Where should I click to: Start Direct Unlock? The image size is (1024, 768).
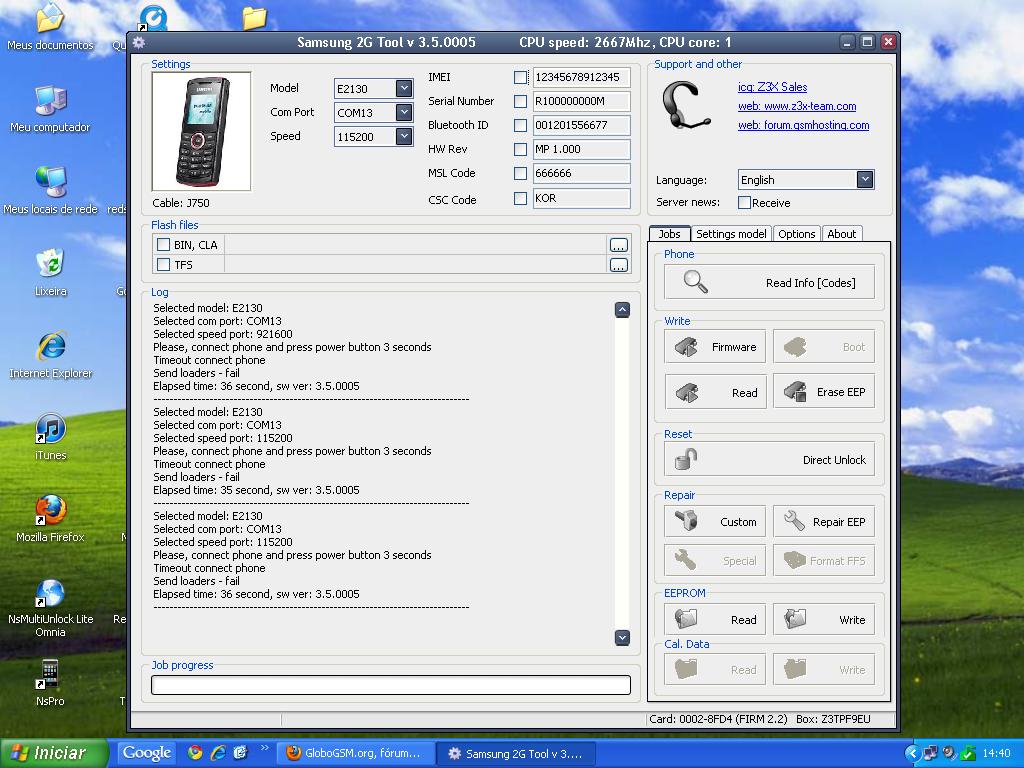click(x=769, y=459)
